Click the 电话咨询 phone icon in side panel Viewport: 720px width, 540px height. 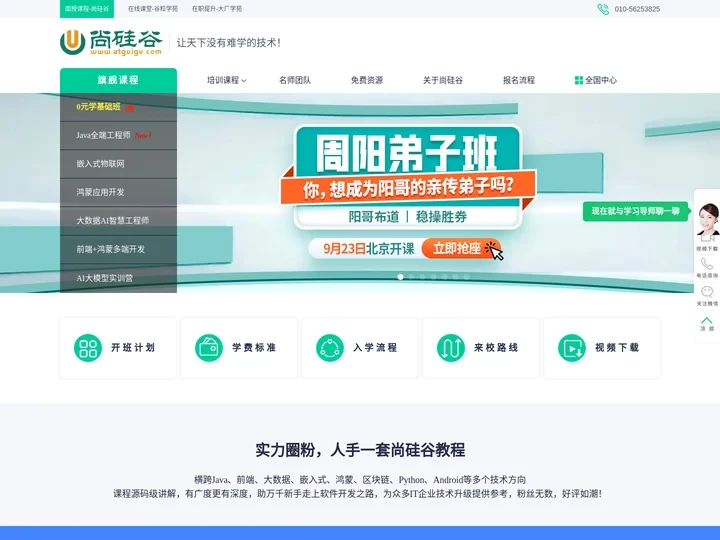pyautogui.click(x=707, y=264)
